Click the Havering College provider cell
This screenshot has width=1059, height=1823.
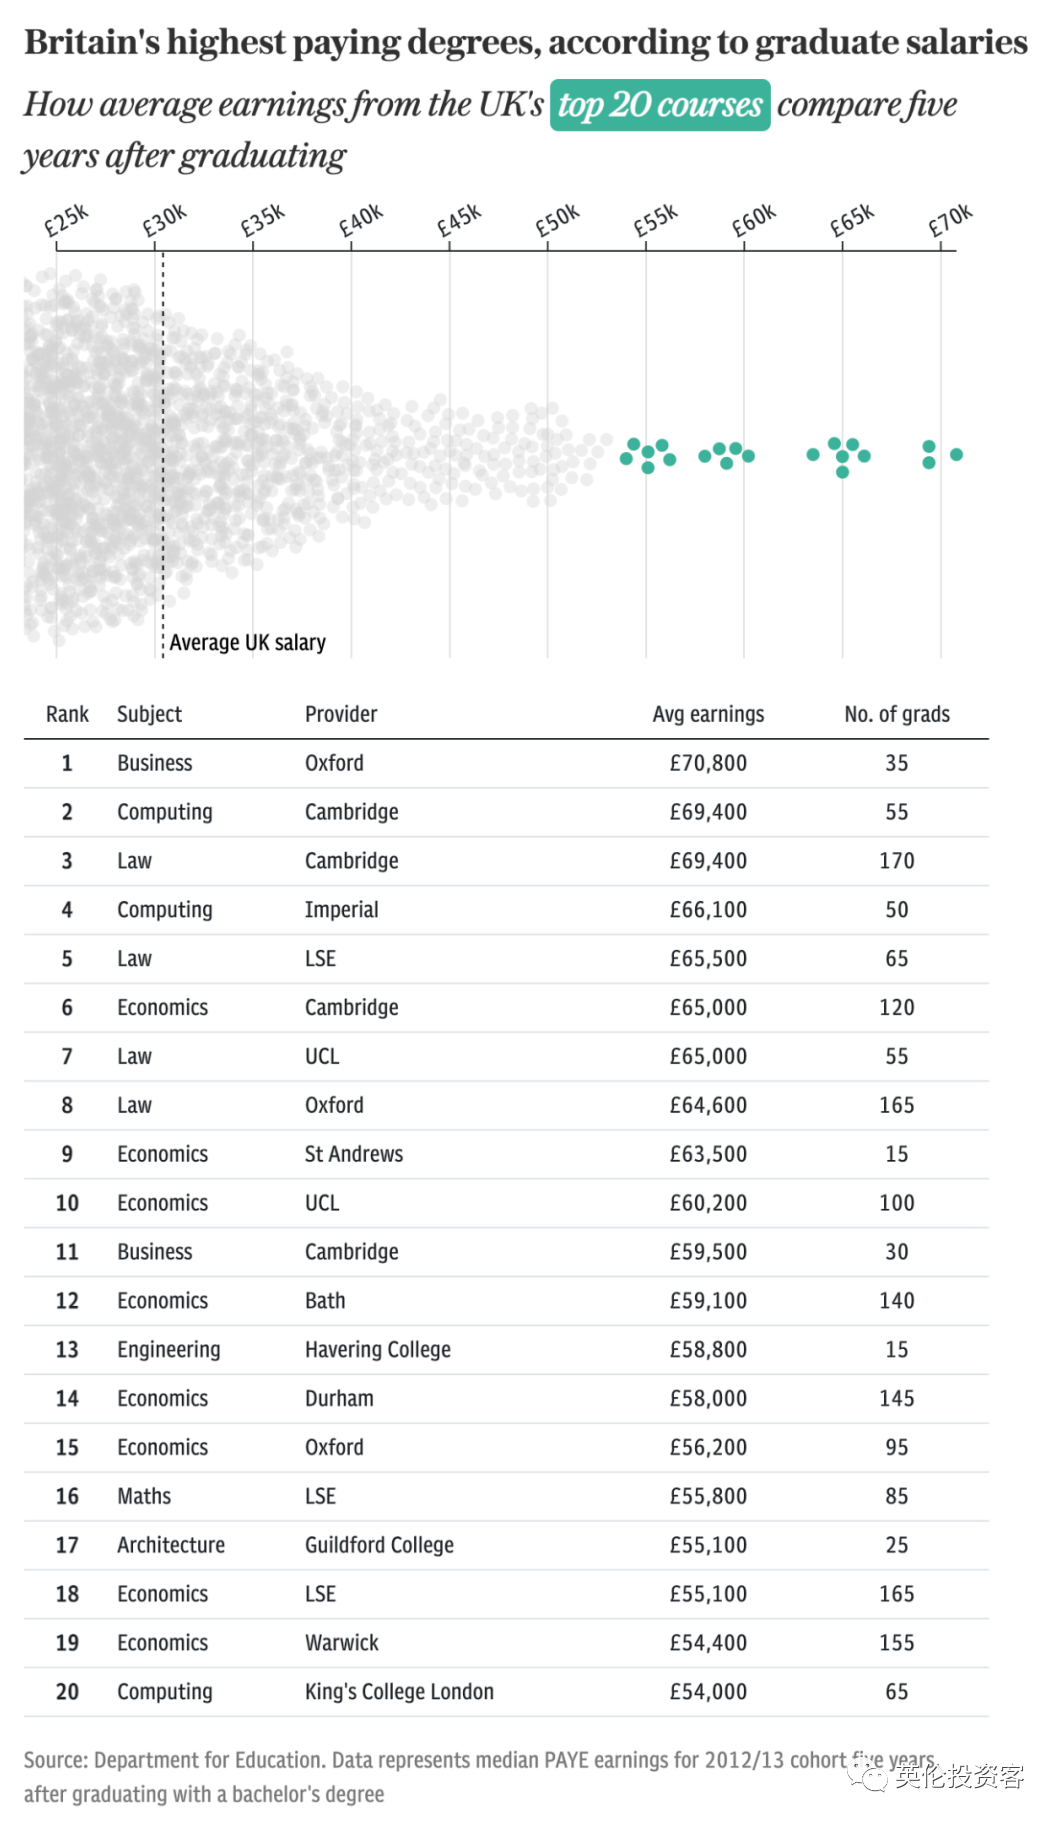[378, 1350]
